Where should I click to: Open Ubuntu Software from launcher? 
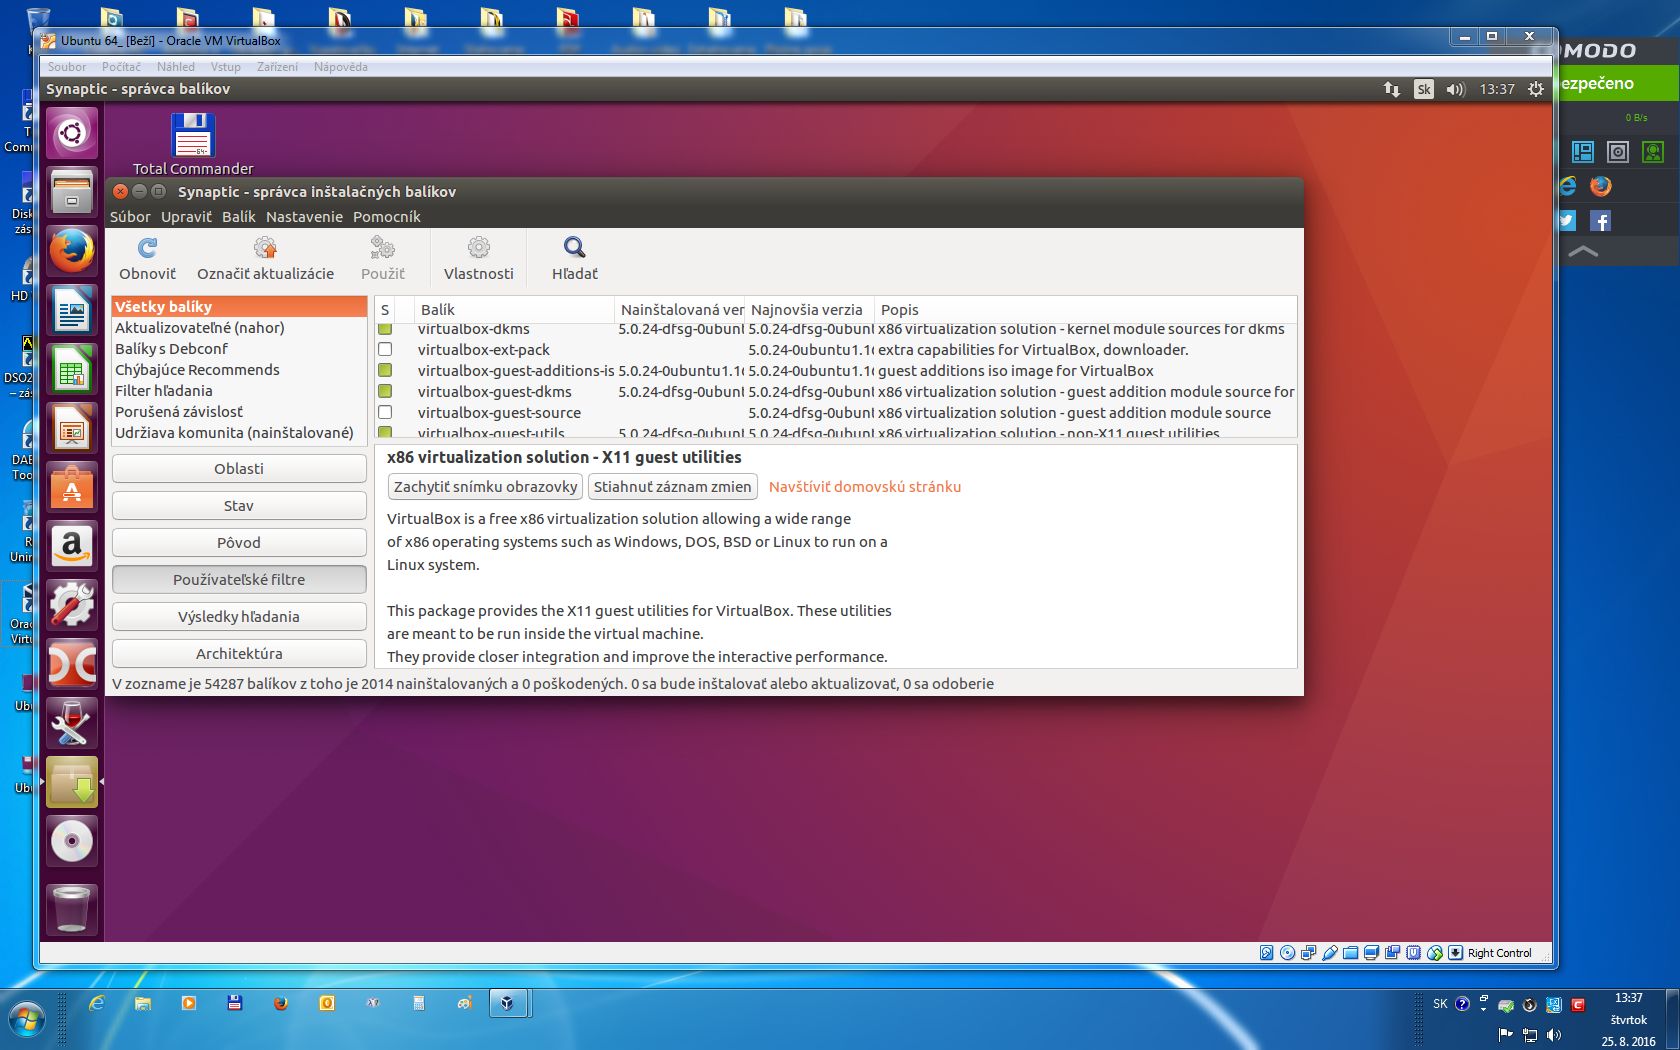point(72,487)
